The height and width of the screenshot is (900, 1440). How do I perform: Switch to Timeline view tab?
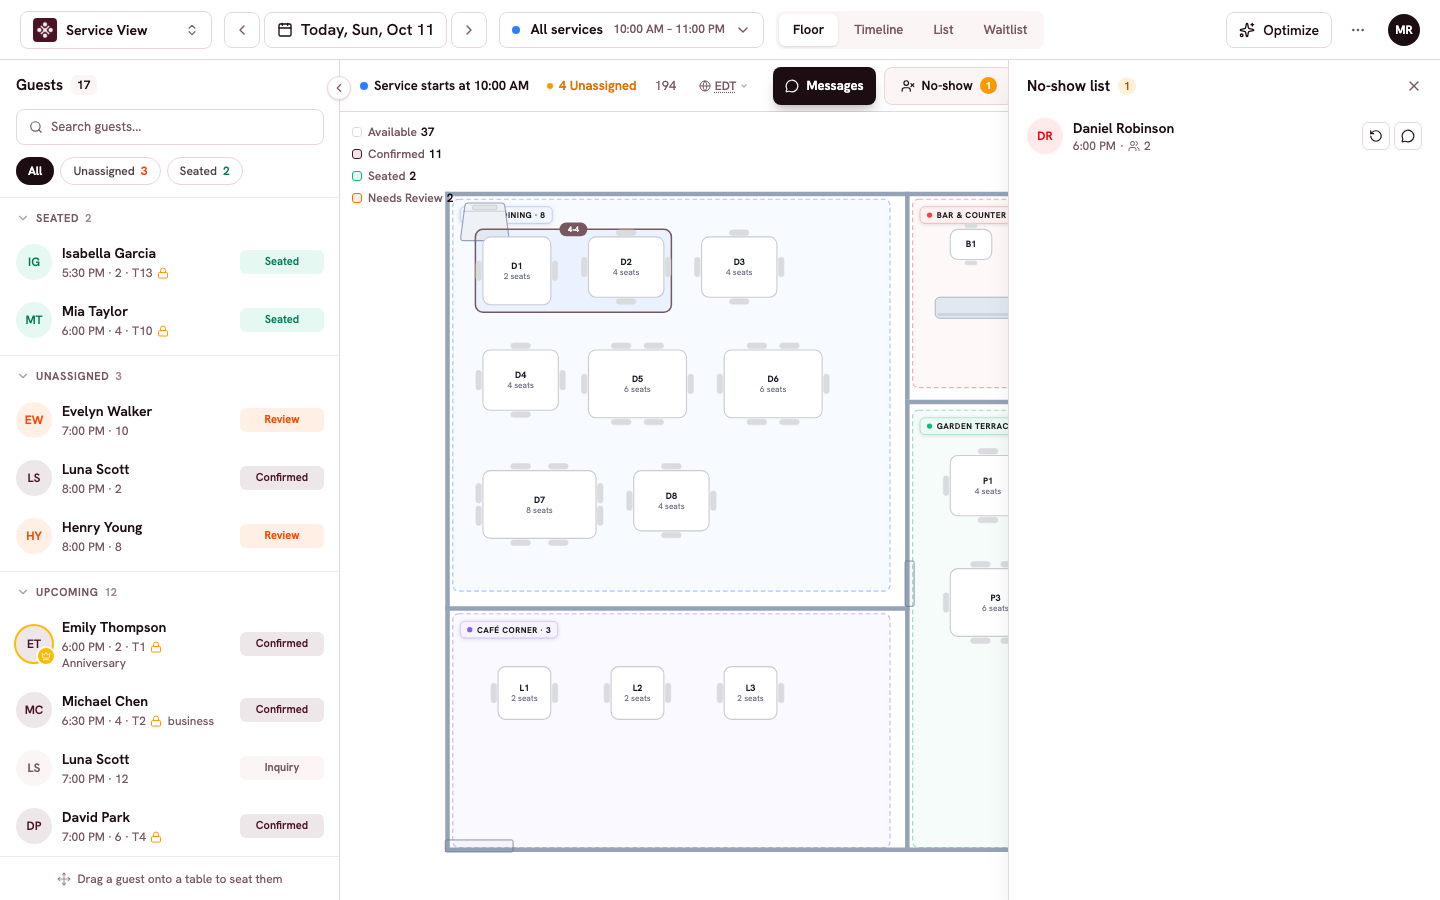pyautogui.click(x=879, y=30)
